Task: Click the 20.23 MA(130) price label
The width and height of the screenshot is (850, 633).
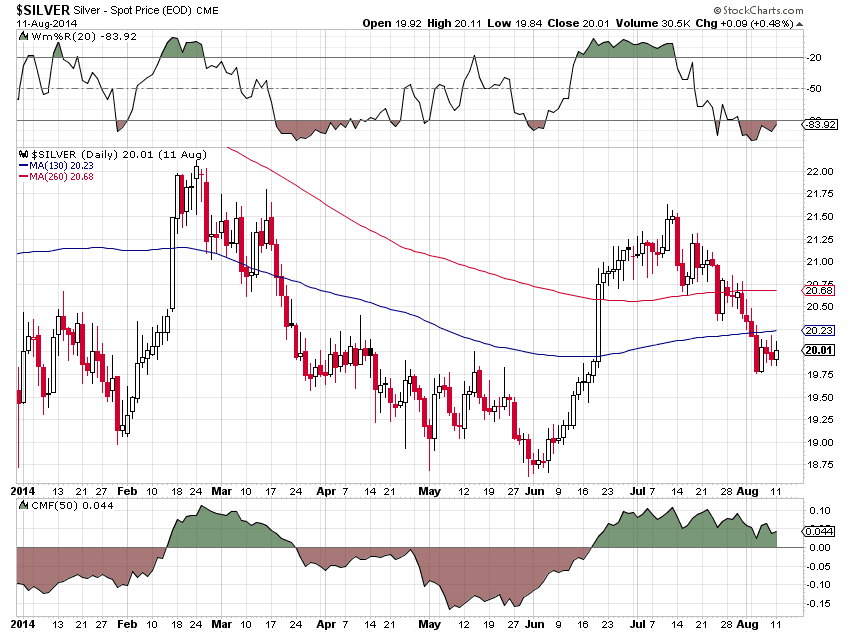Action: pos(819,331)
